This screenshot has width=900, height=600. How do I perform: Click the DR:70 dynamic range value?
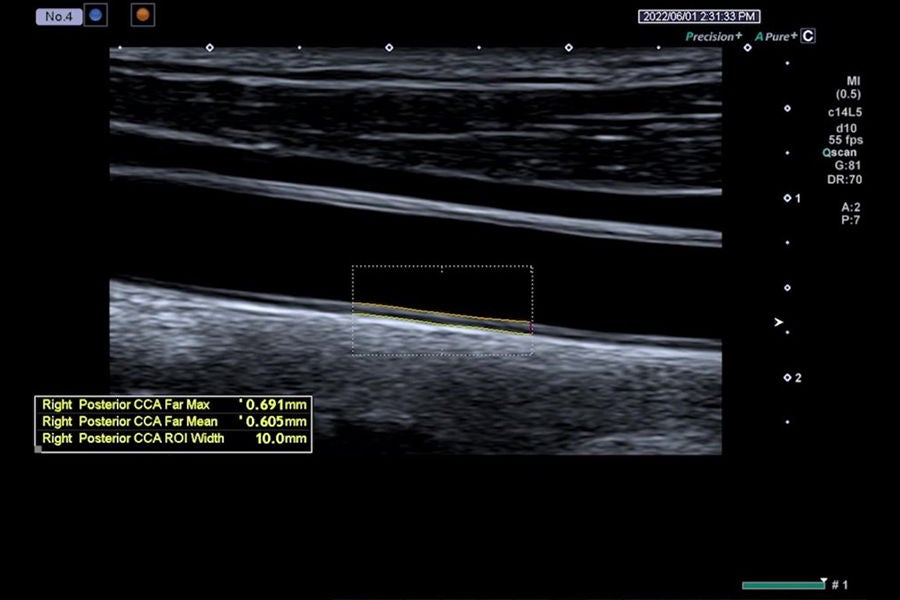click(x=844, y=180)
